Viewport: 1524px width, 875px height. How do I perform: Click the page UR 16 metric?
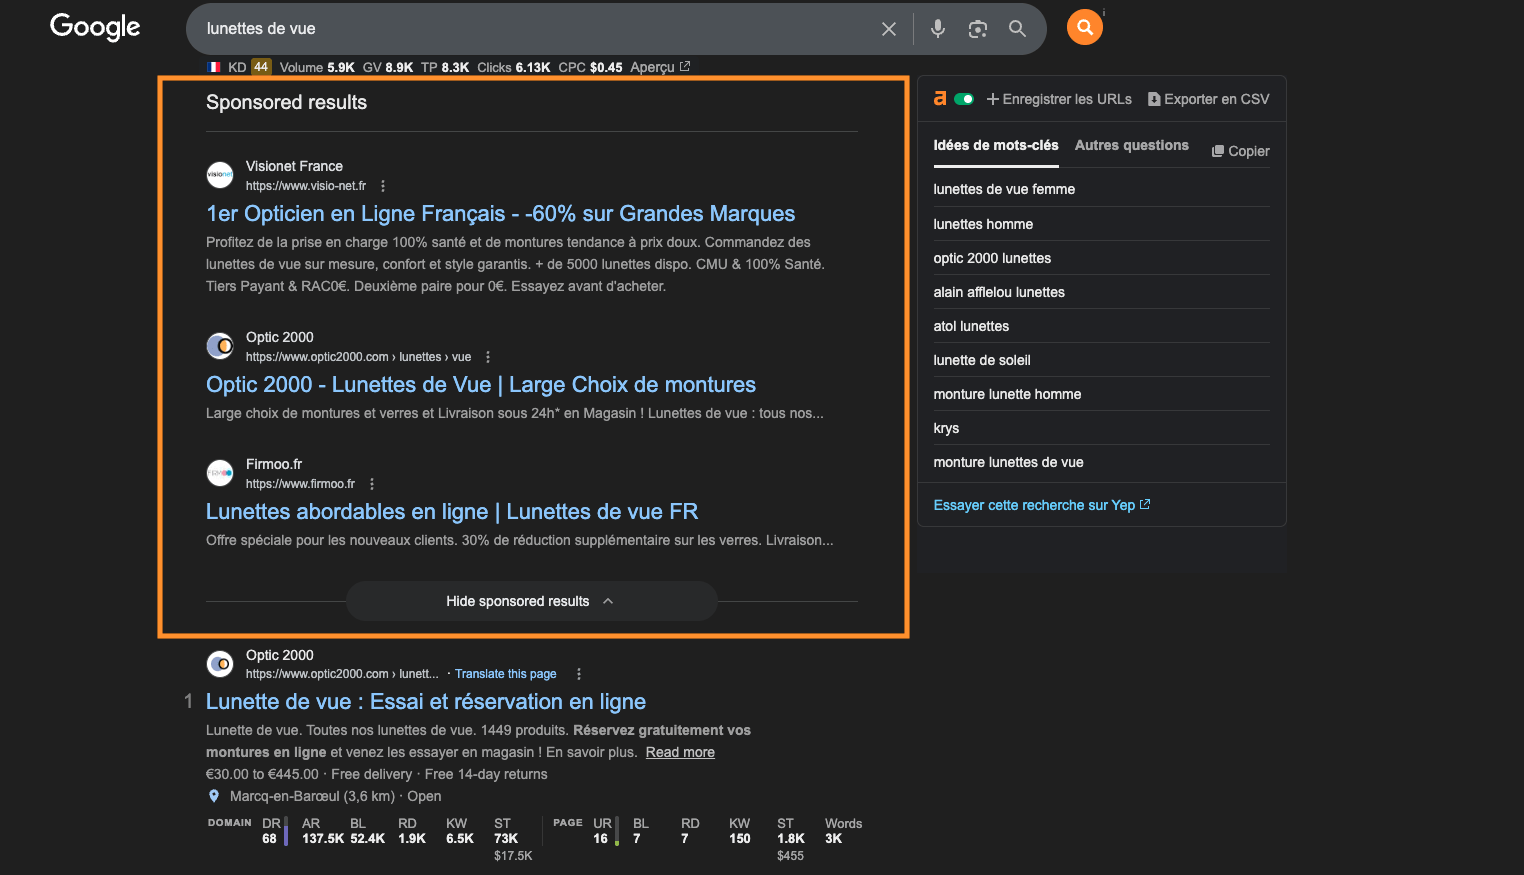(601, 831)
